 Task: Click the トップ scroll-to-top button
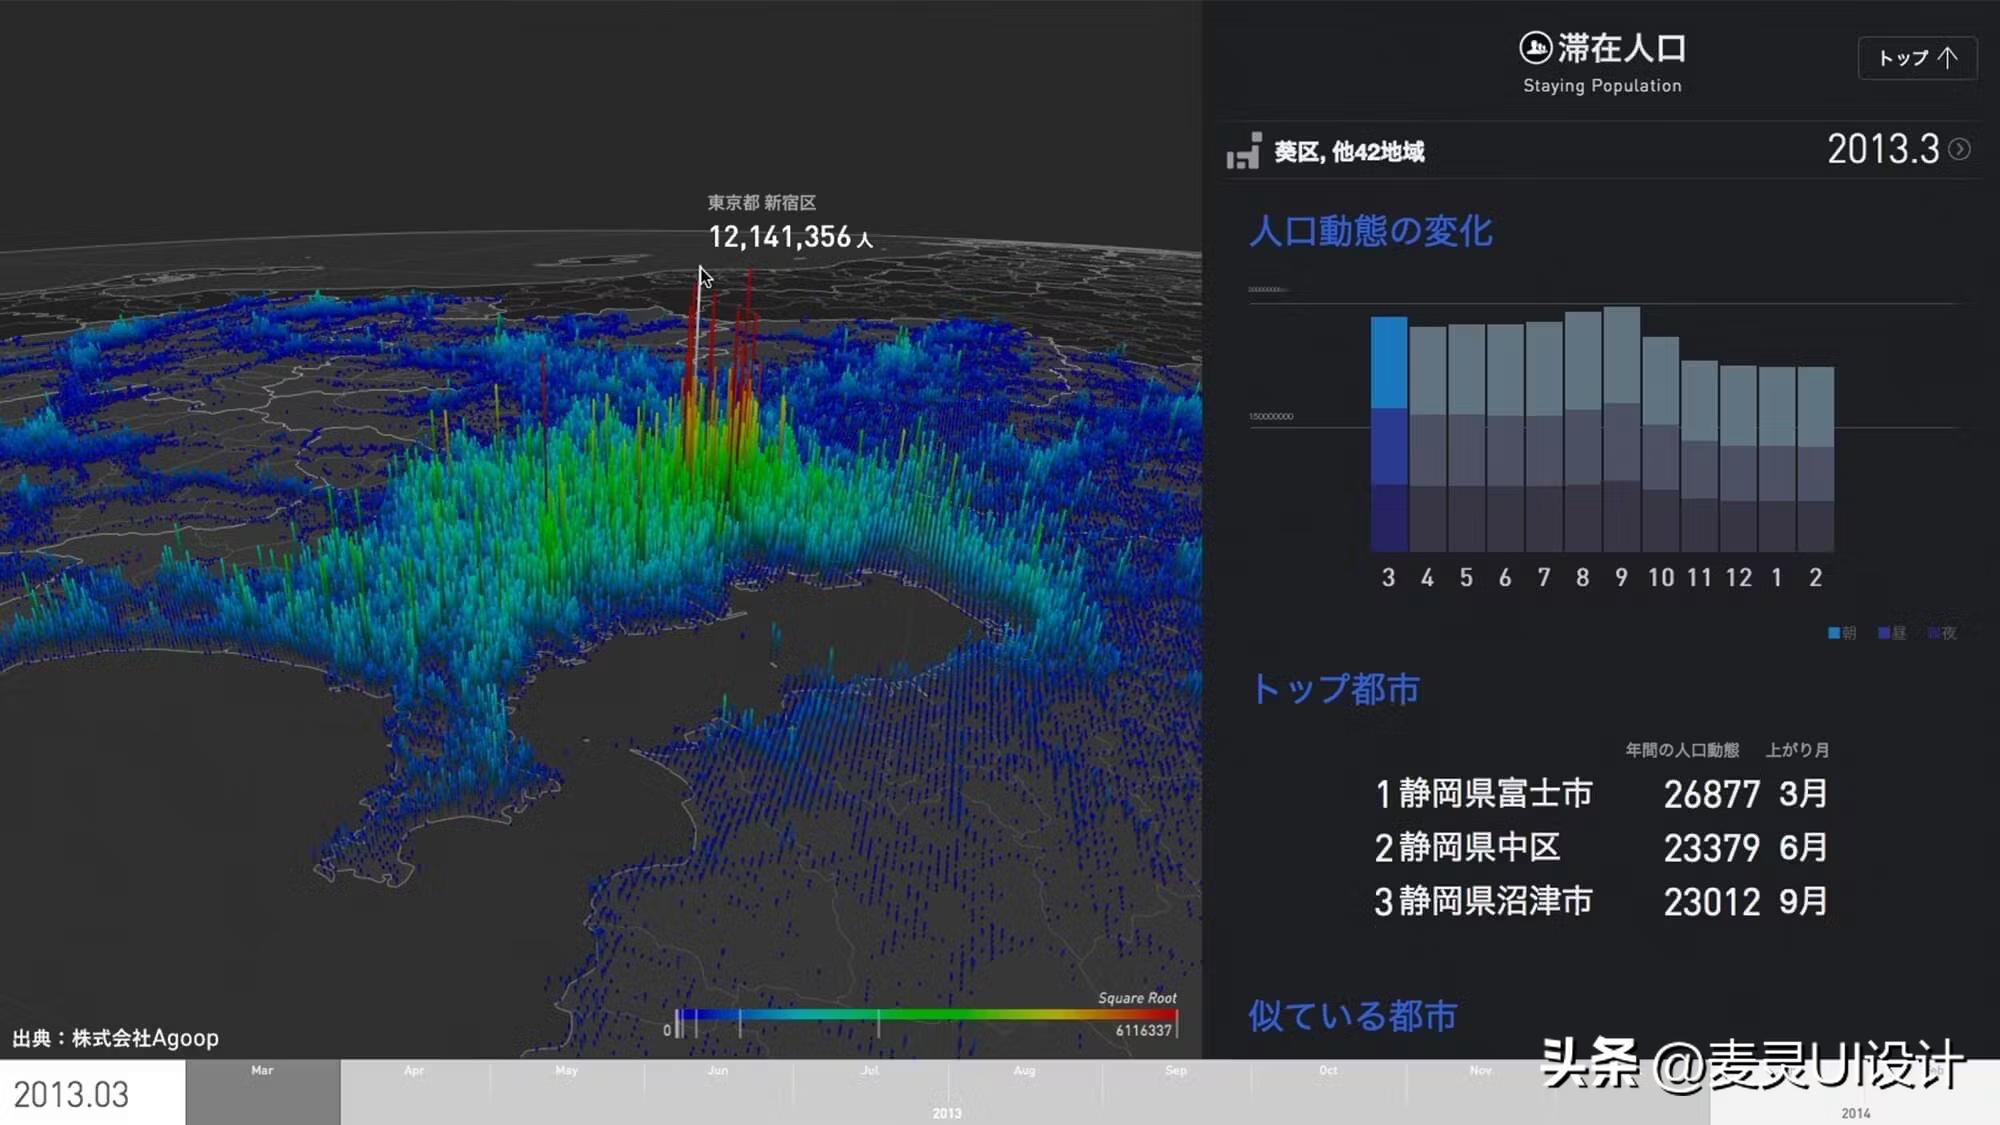click(1916, 58)
